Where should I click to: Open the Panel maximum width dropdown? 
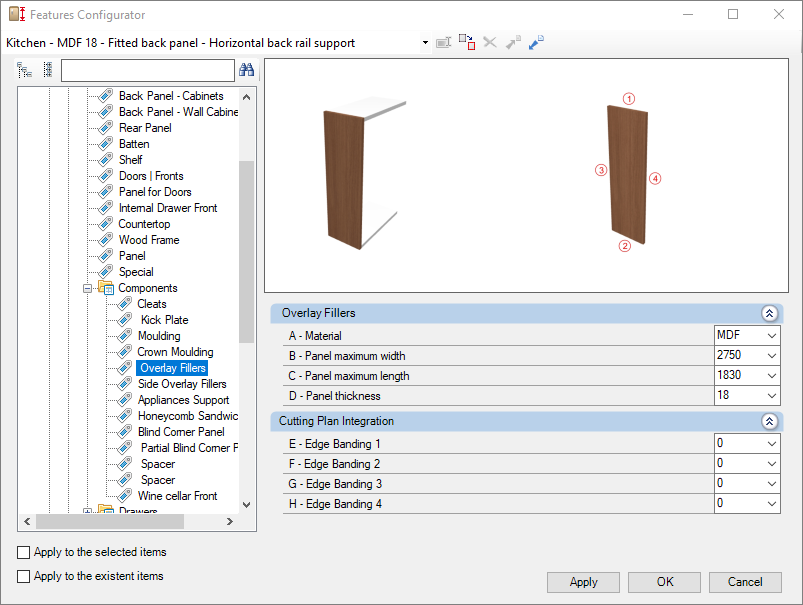772,356
